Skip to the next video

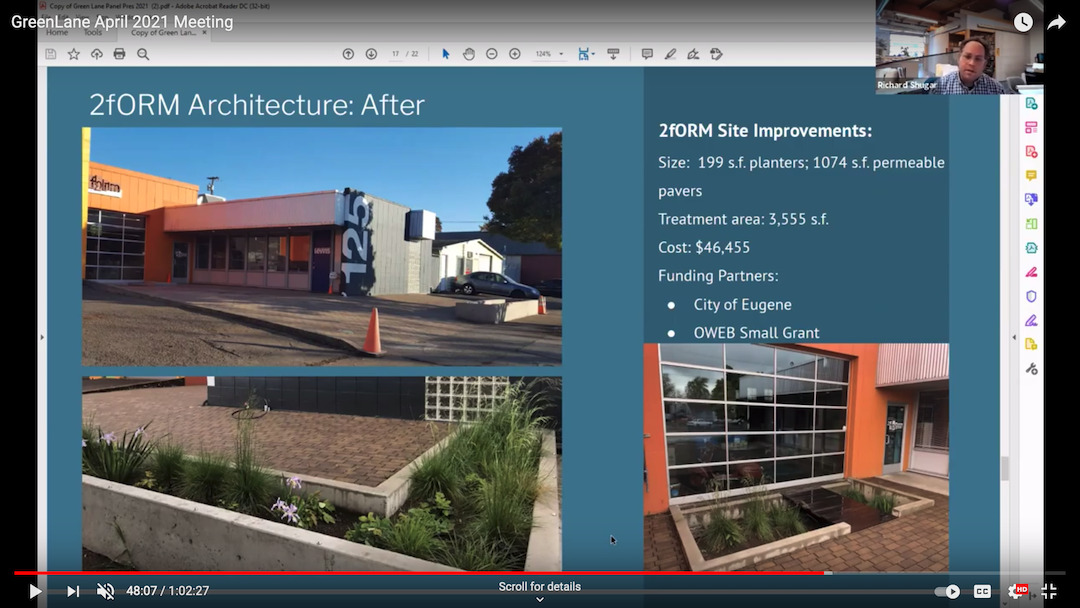pos(73,591)
